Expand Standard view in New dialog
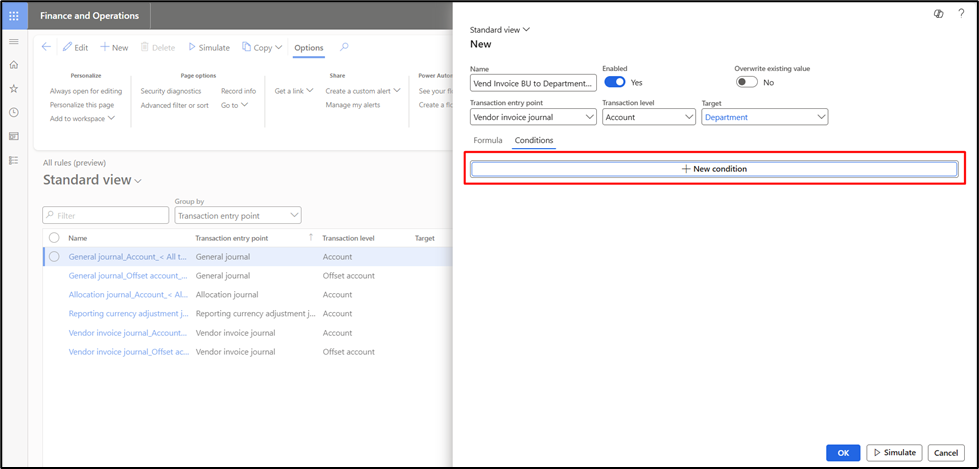Viewport: 979px width, 469px height. 499,29
